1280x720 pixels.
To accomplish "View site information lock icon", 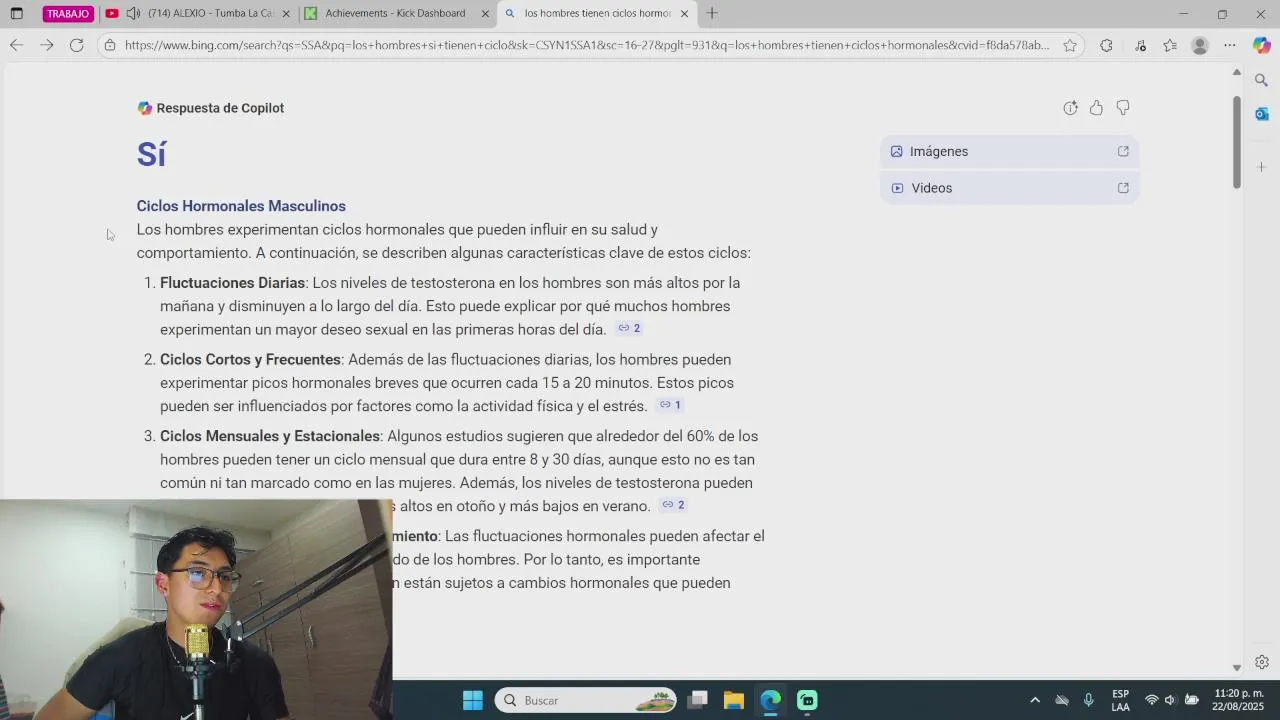I will [x=110, y=45].
